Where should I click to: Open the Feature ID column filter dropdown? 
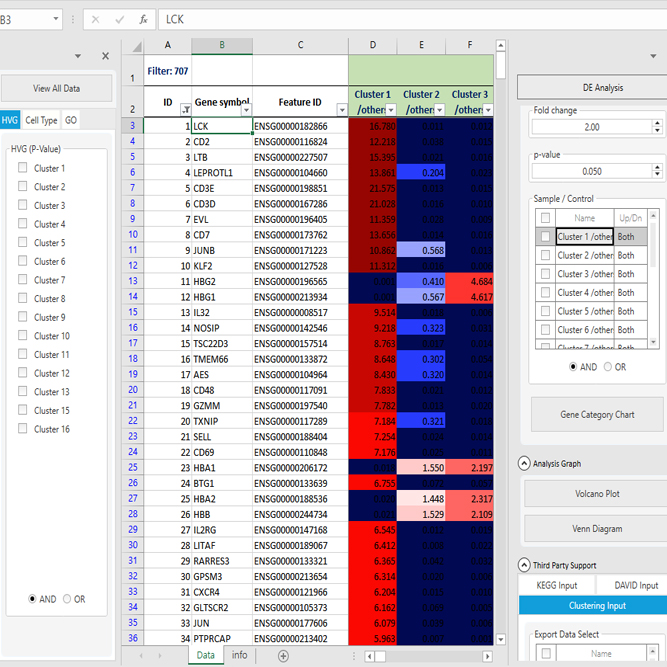341,110
